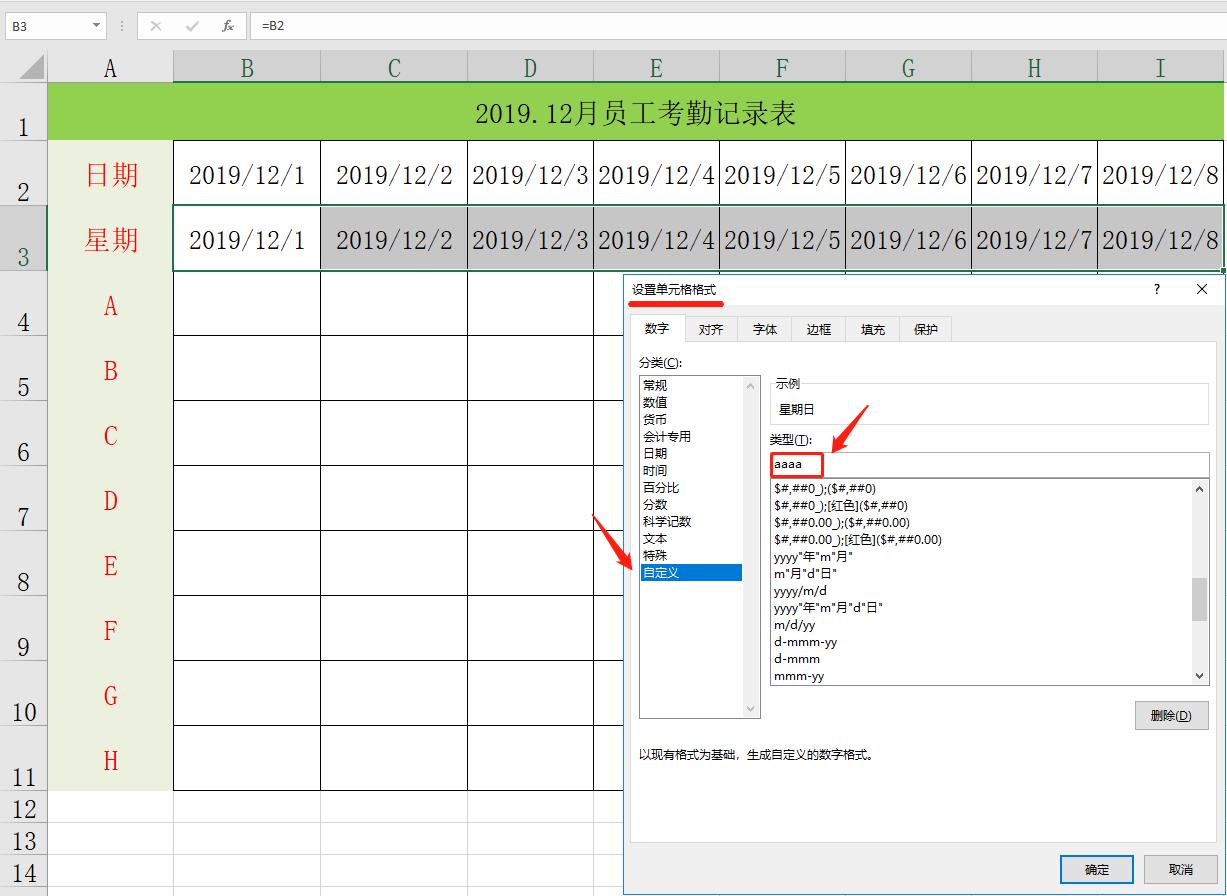This screenshot has height=896, width=1227.
Task: Select column header D in the worksheet
Action: [529, 67]
